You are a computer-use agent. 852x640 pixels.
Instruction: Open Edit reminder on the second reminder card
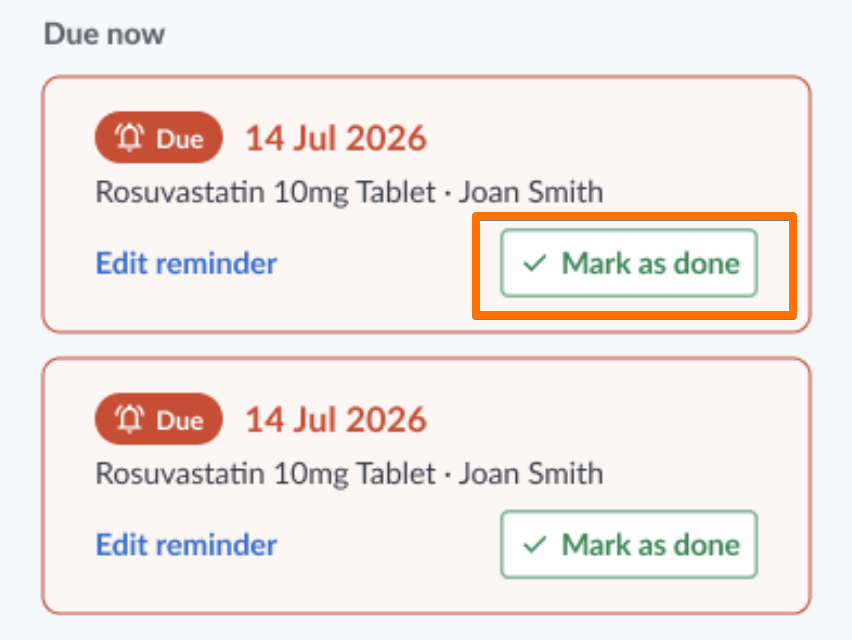[x=186, y=545]
